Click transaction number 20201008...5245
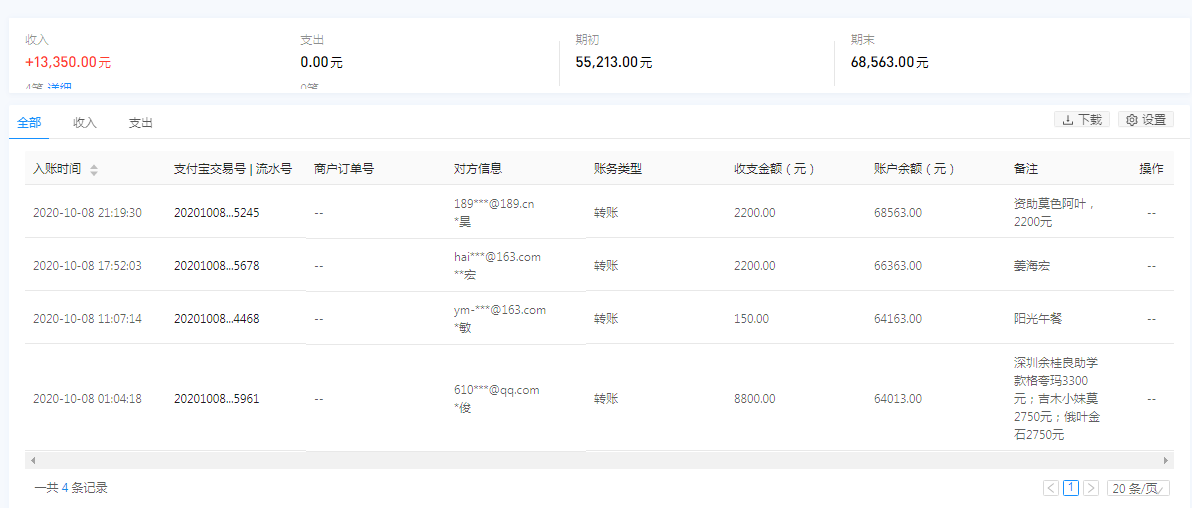Screen dimensions: 1192x508 [216, 213]
